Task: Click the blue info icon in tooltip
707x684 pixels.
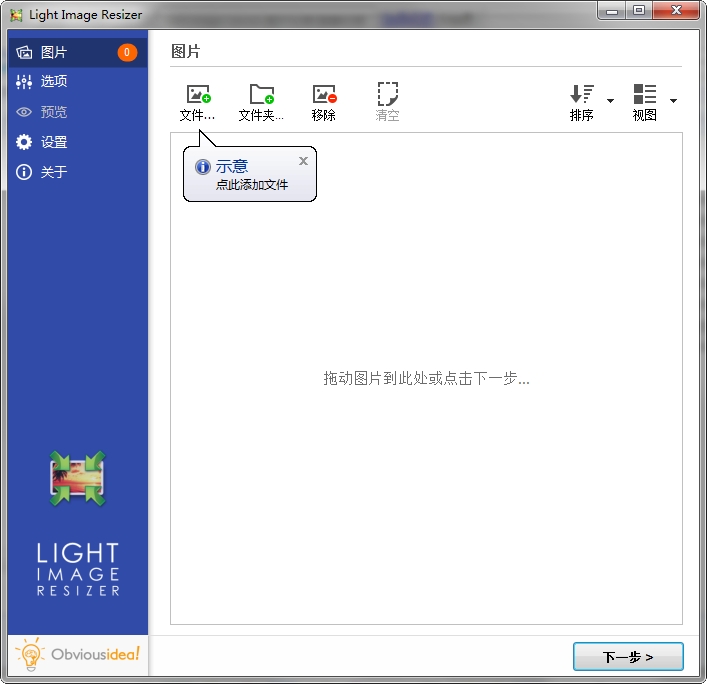Action: coord(203,167)
